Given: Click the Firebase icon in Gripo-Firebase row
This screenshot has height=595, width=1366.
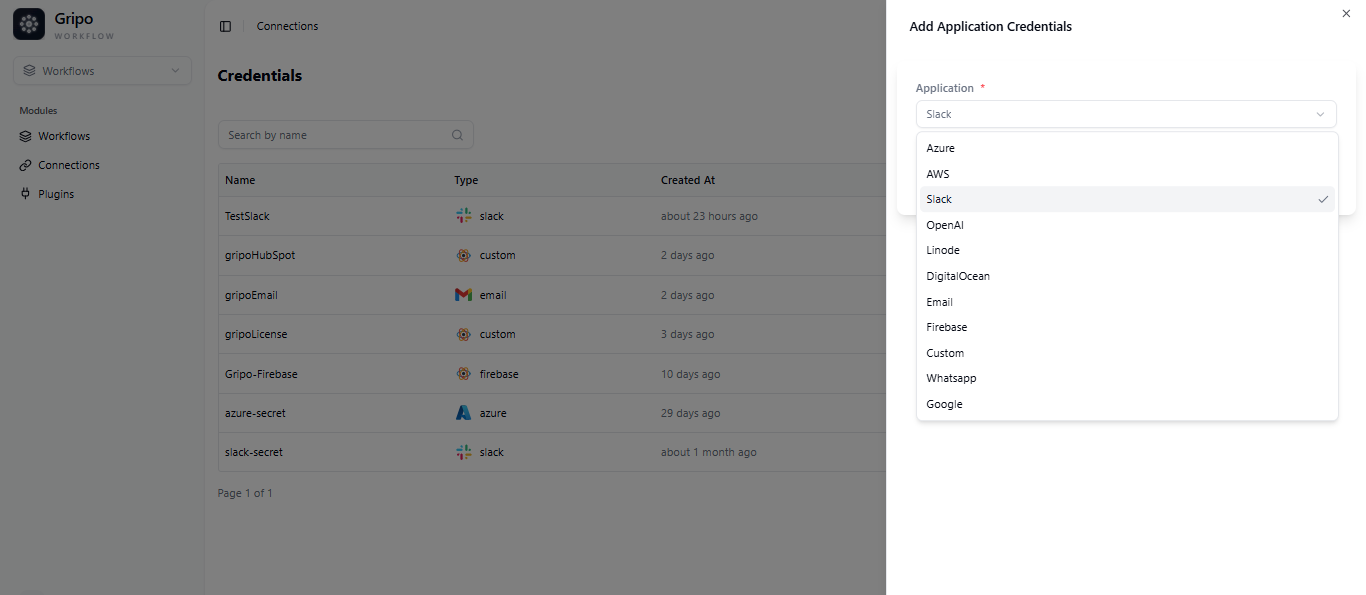Looking at the screenshot, I should click(x=463, y=373).
